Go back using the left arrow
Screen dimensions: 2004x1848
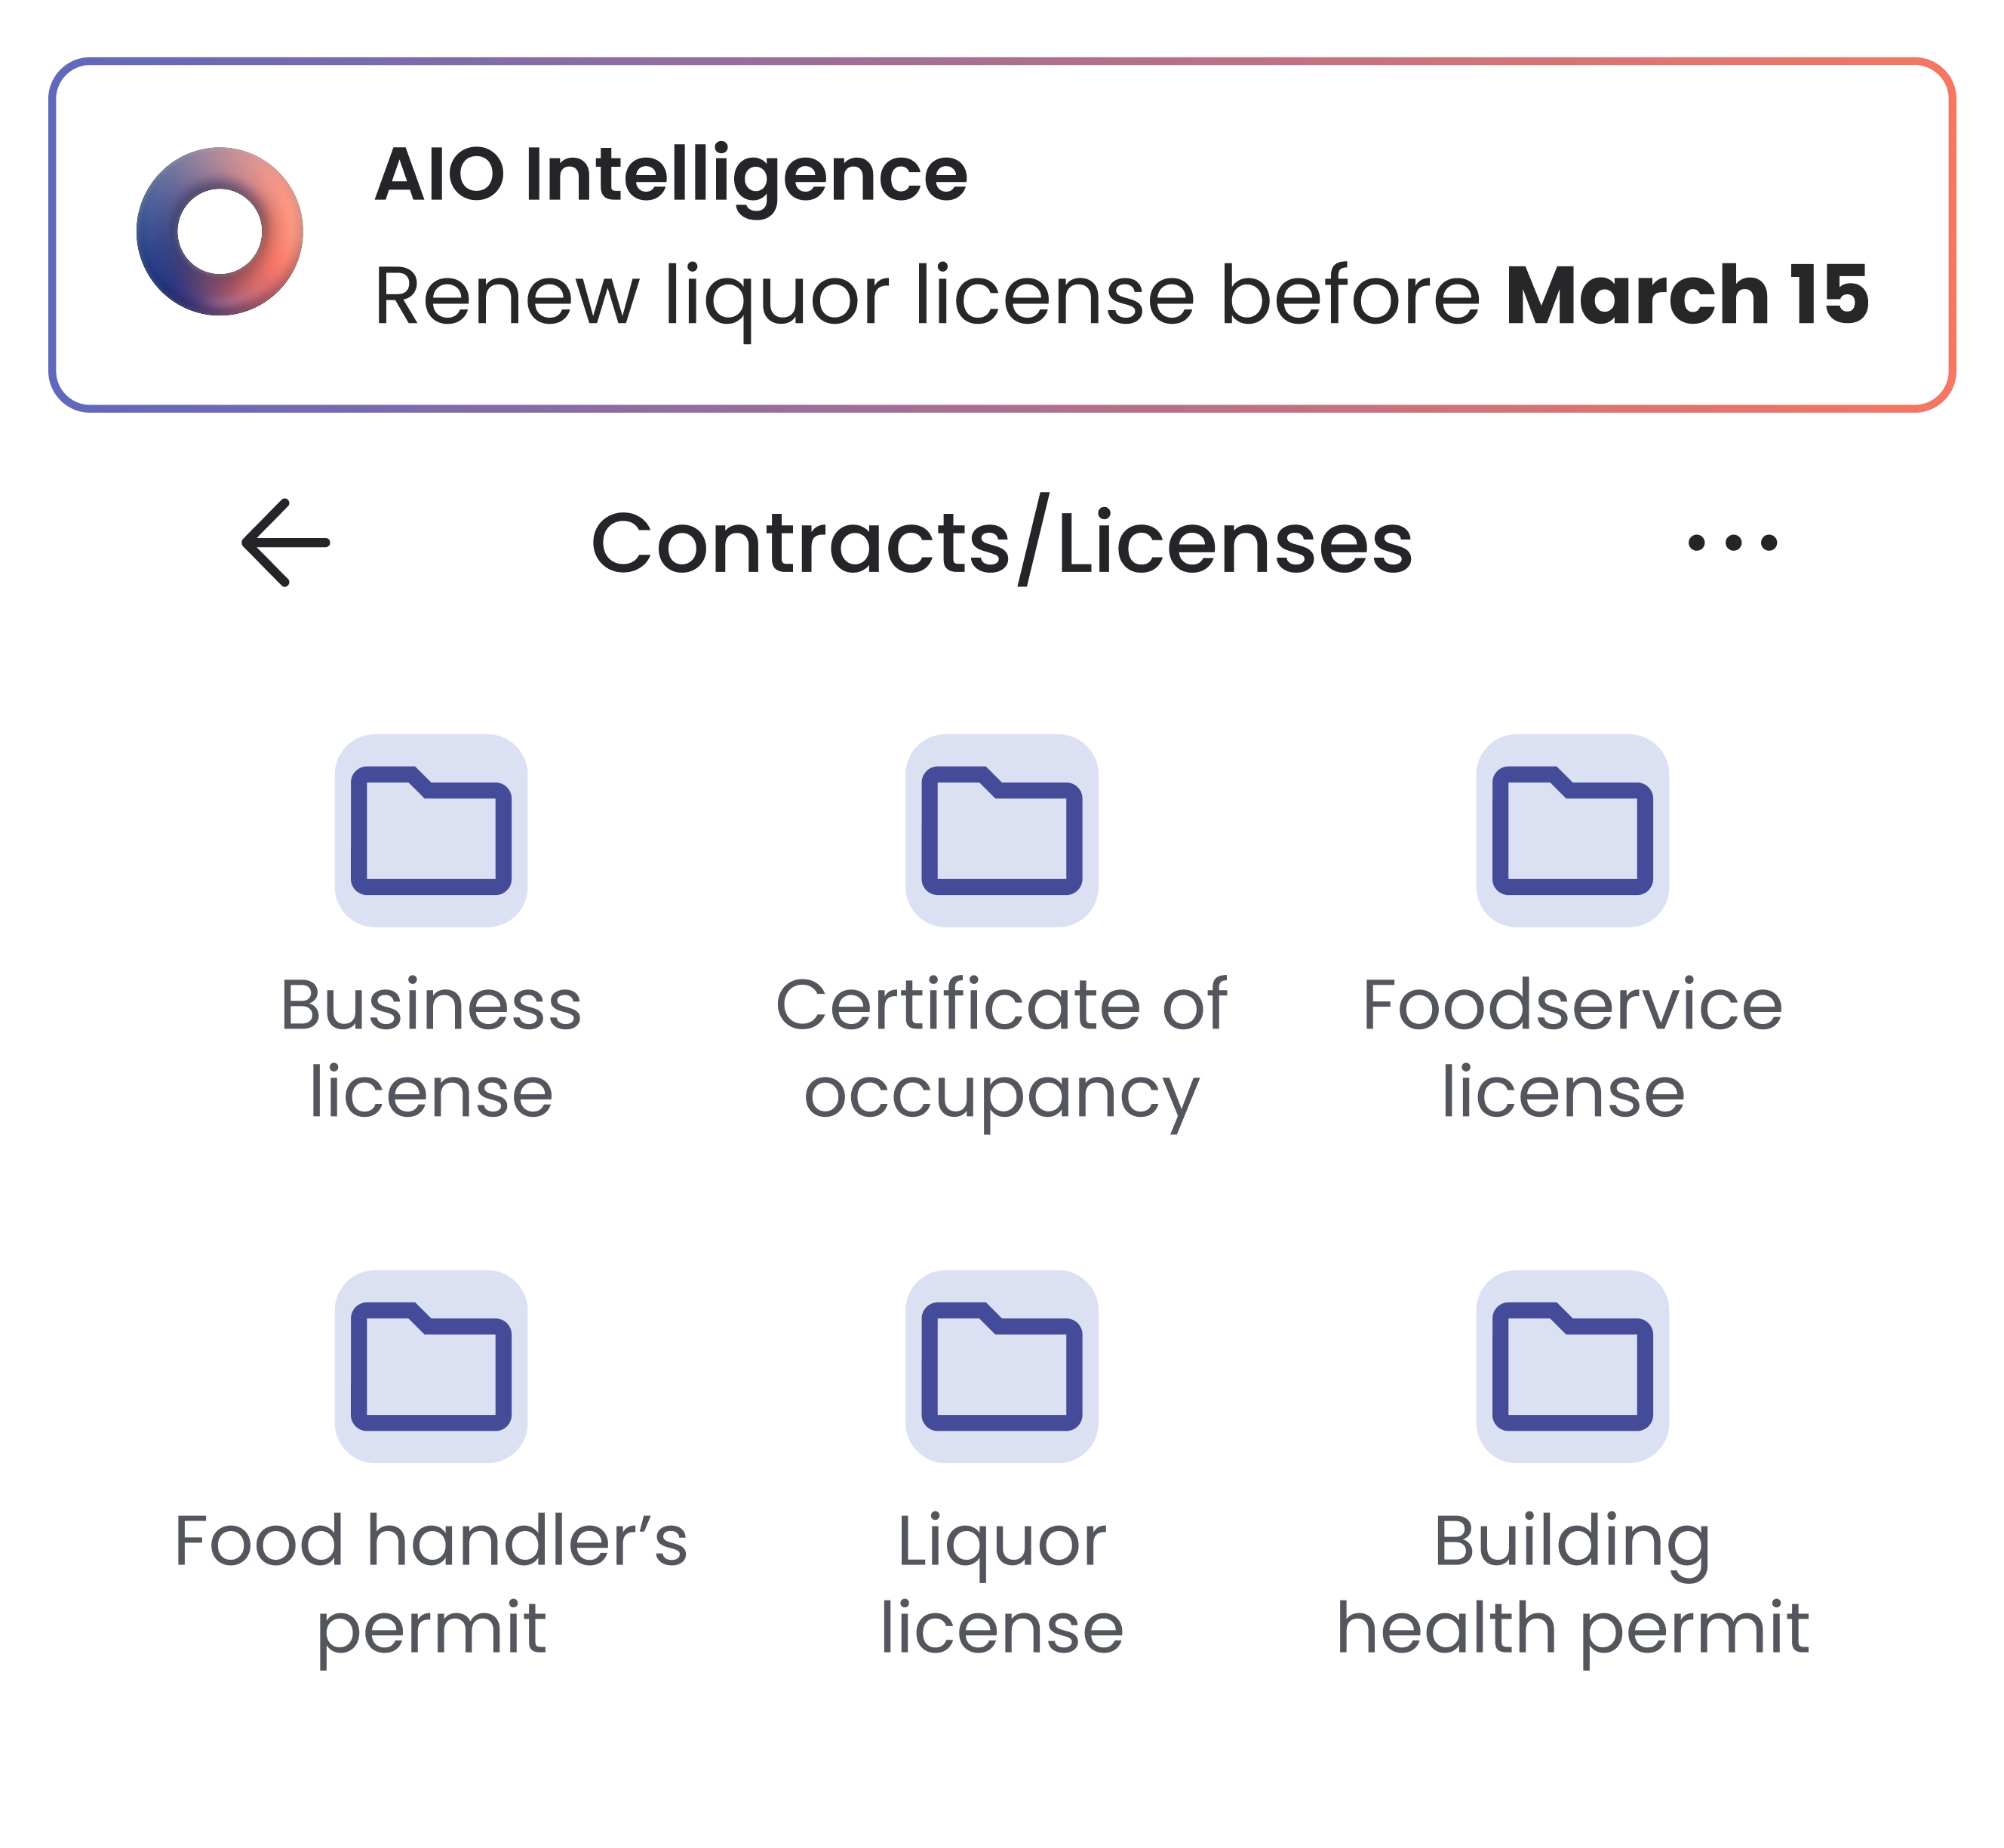click(286, 543)
